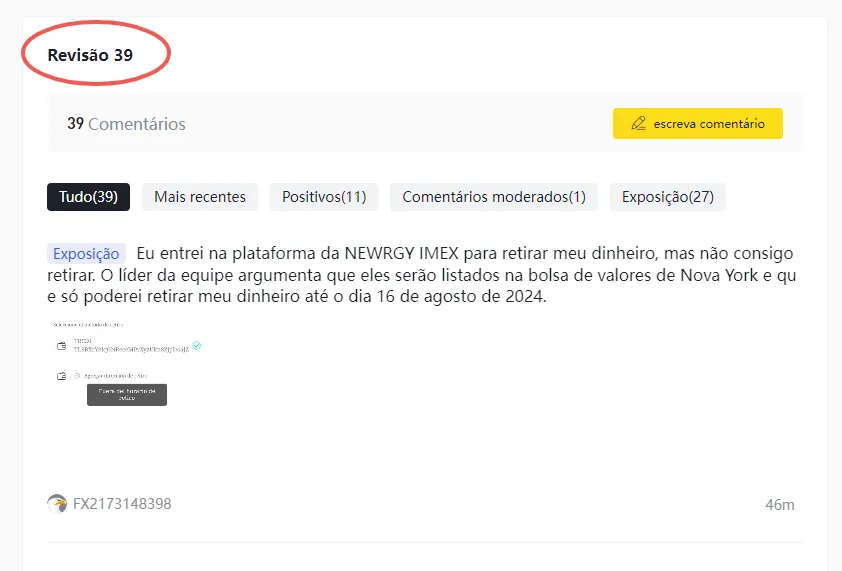842x571 pixels.
Task: Click the 'escreva comentário' button
Action: coord(698,124)
